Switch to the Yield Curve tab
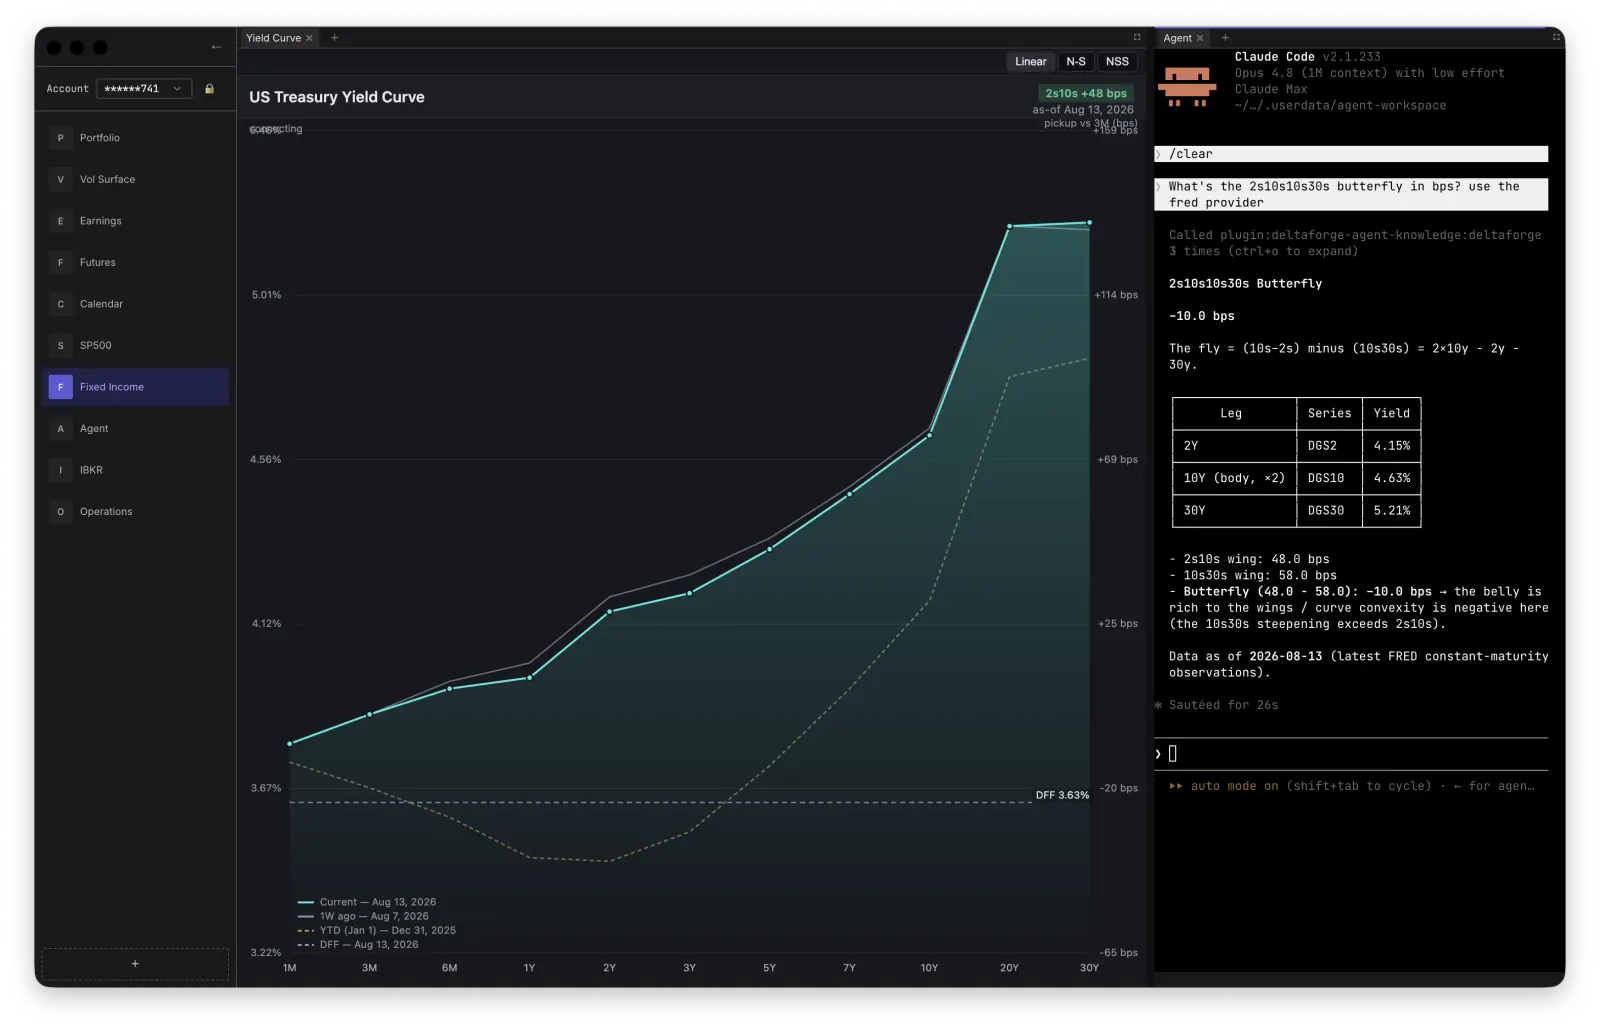This screenshot has height=1030, width=1600. click(273, 38)
